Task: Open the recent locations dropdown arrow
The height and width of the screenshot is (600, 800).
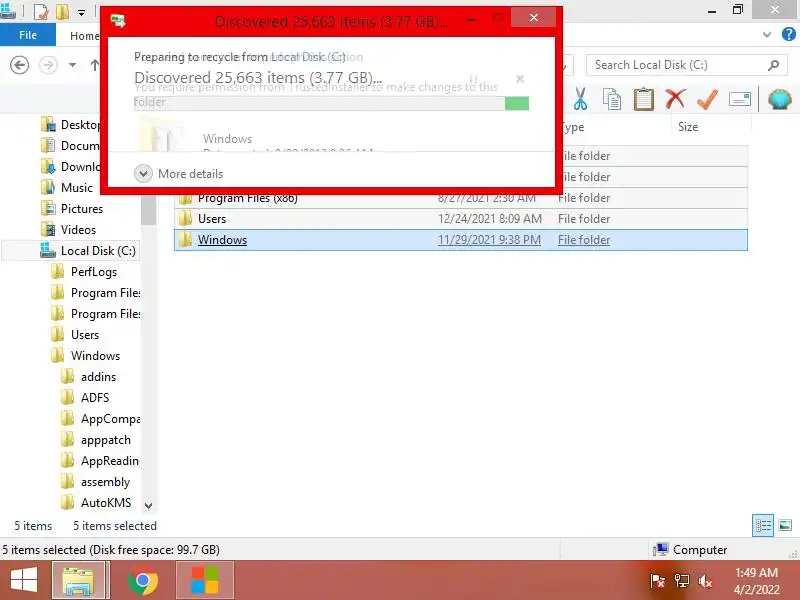Action: pyautogui.click(x=72, y=65)
